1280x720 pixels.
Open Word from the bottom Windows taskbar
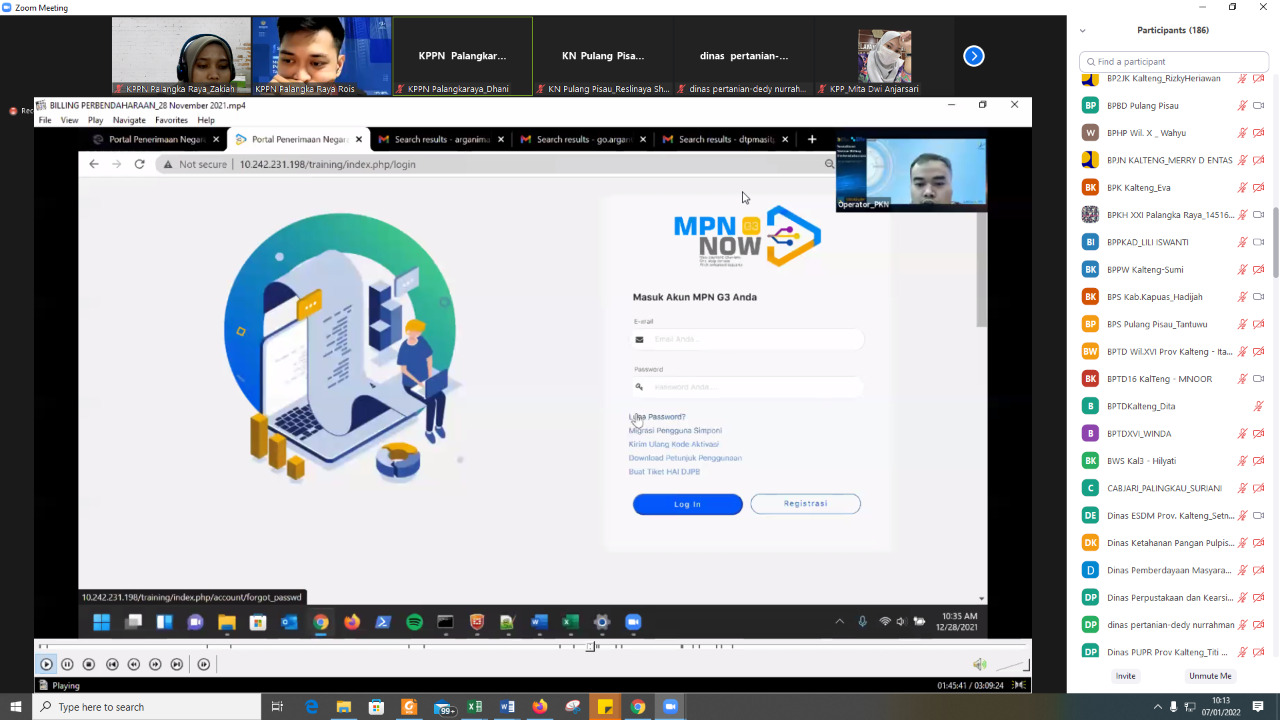pos(507,707)
